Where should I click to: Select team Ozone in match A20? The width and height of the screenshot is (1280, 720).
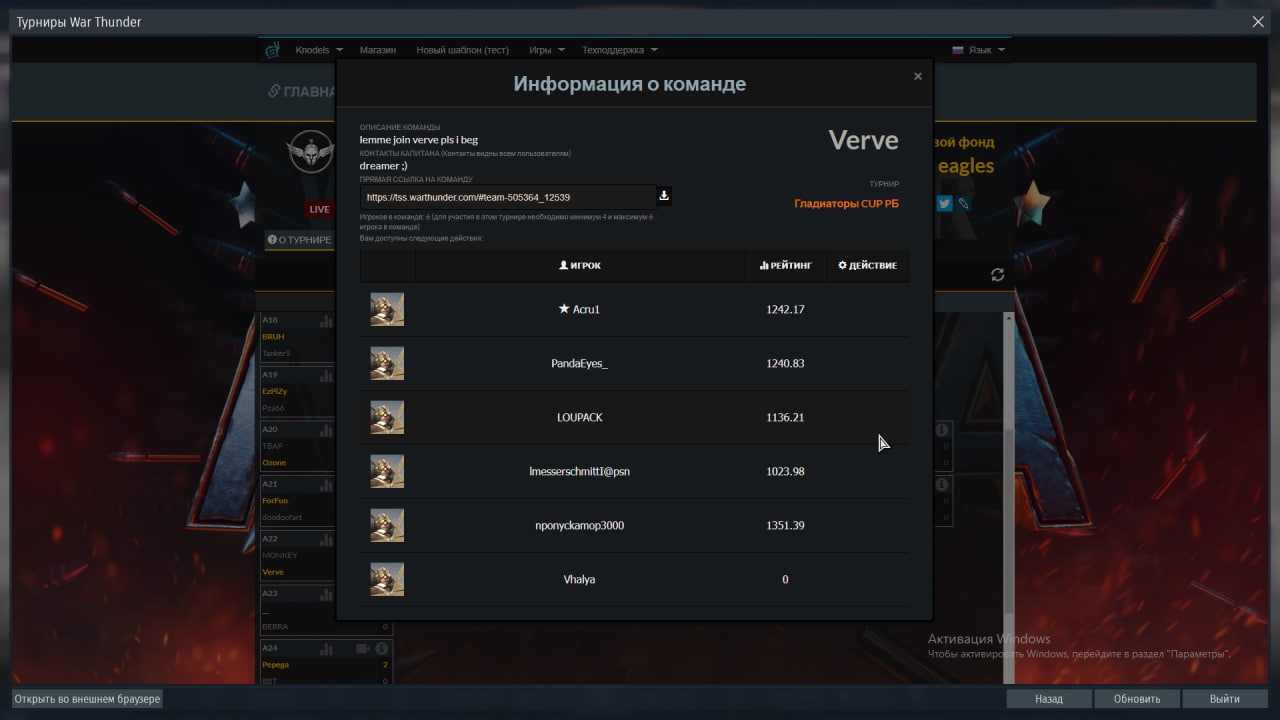pyautogui.click(x=273, y=463)
